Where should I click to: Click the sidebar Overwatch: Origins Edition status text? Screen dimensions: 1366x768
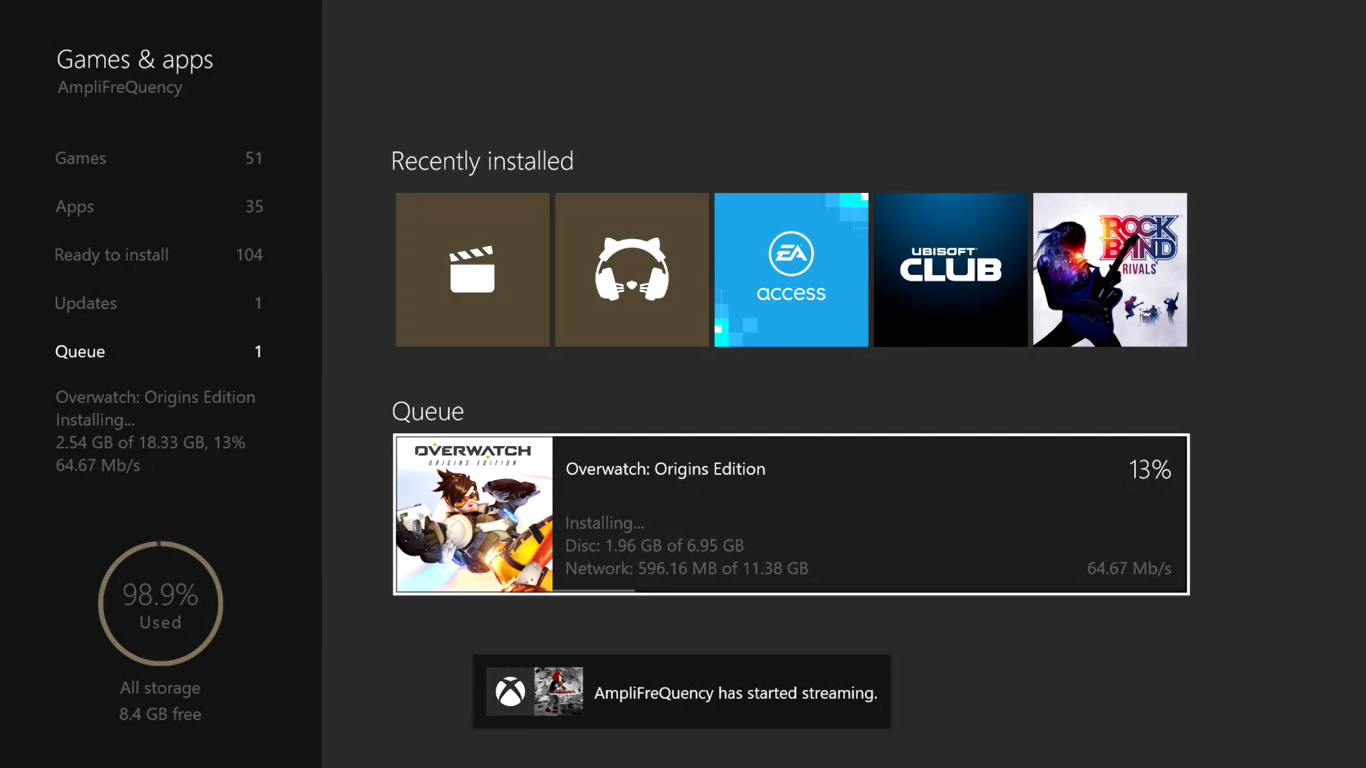[155, 397]
